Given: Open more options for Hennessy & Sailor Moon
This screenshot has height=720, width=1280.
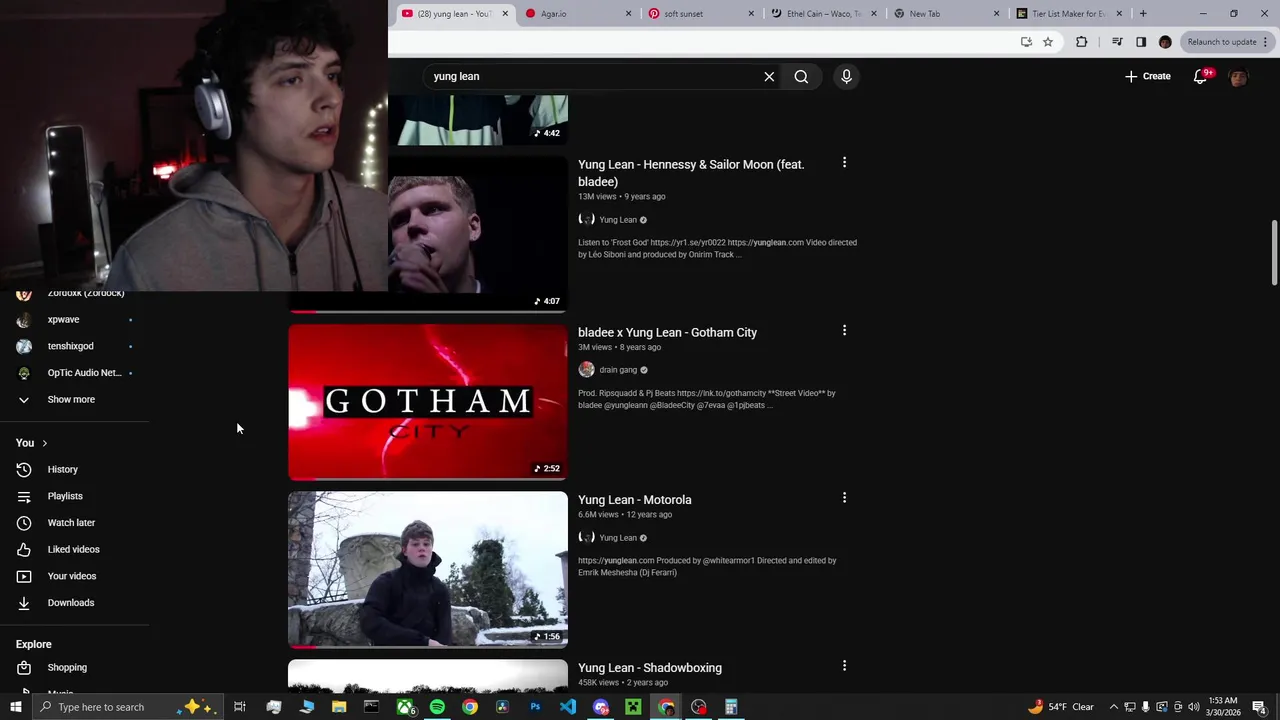Looking at the screenshot, I should [844, 162].
